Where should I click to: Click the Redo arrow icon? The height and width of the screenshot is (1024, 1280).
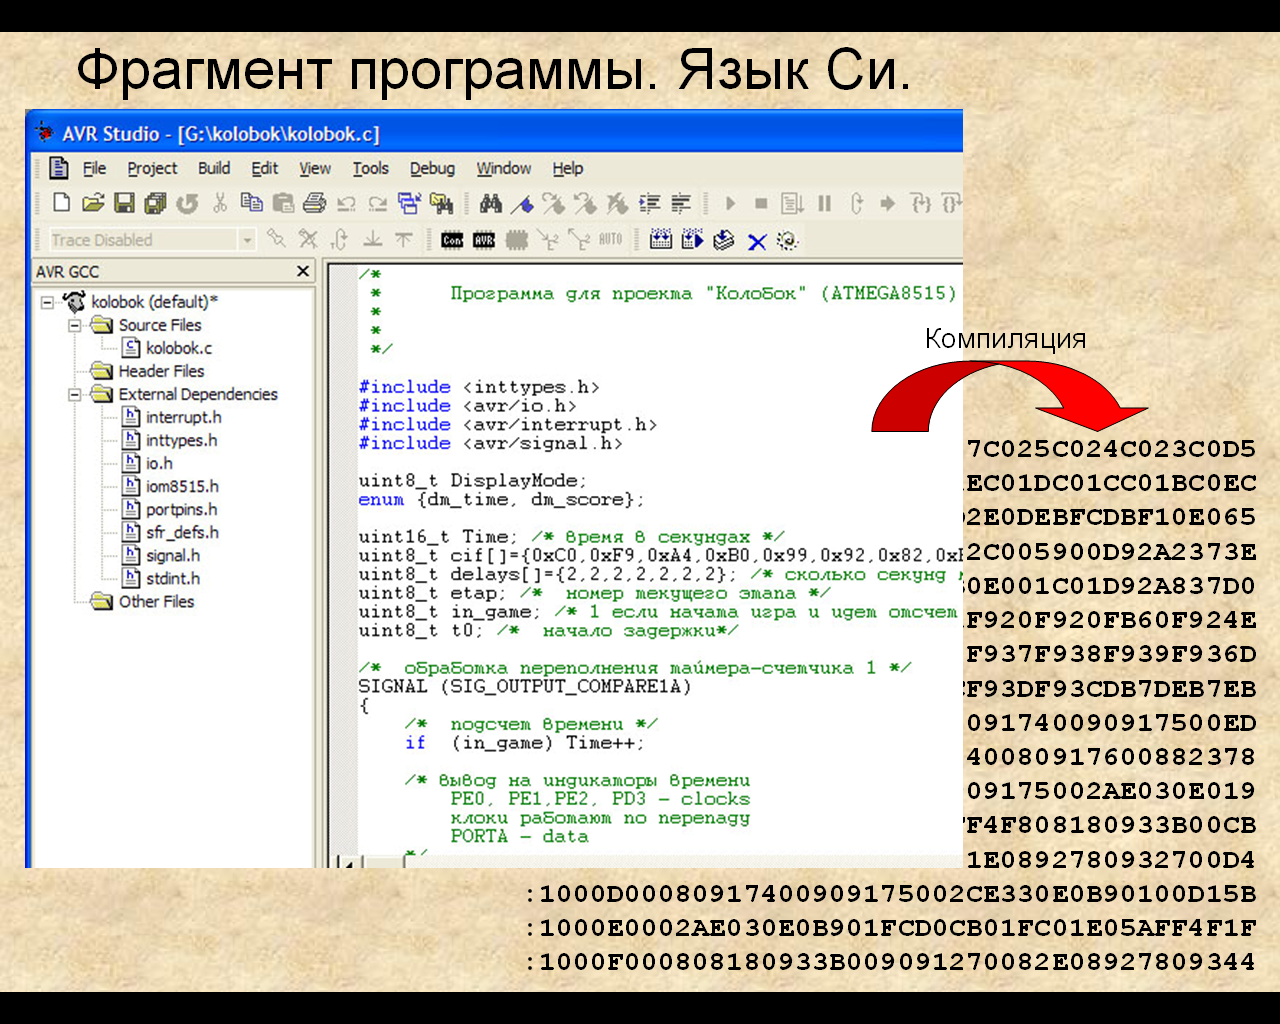click(378, 204)
